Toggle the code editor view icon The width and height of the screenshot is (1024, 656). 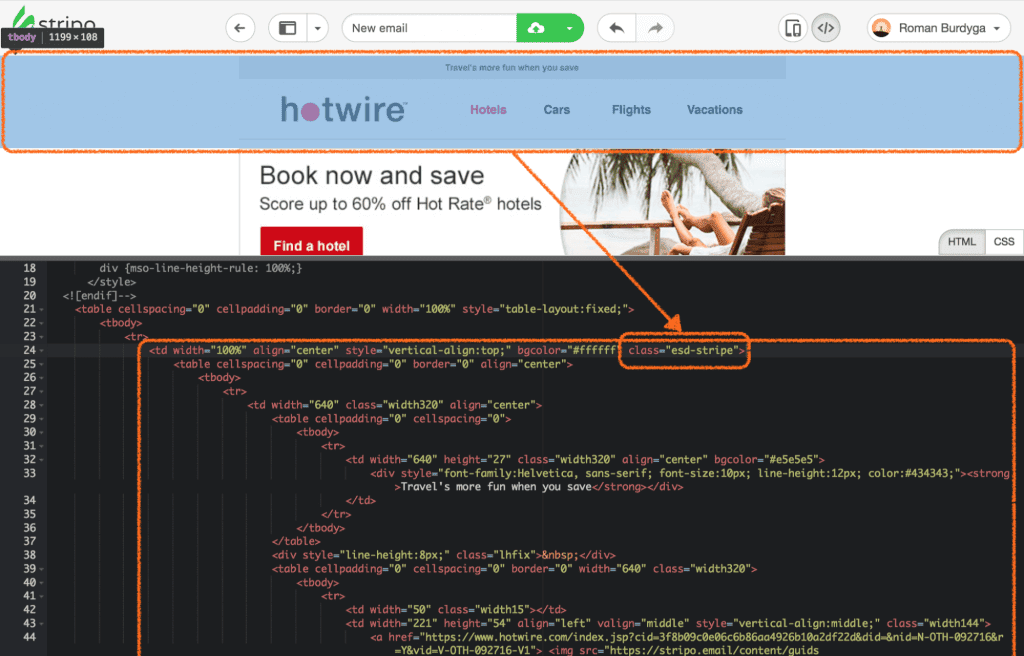click(827, 27)
